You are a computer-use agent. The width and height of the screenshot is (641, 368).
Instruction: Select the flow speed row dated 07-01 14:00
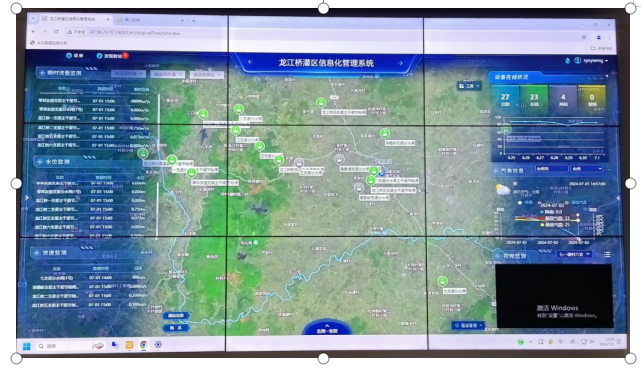(89, 277)
